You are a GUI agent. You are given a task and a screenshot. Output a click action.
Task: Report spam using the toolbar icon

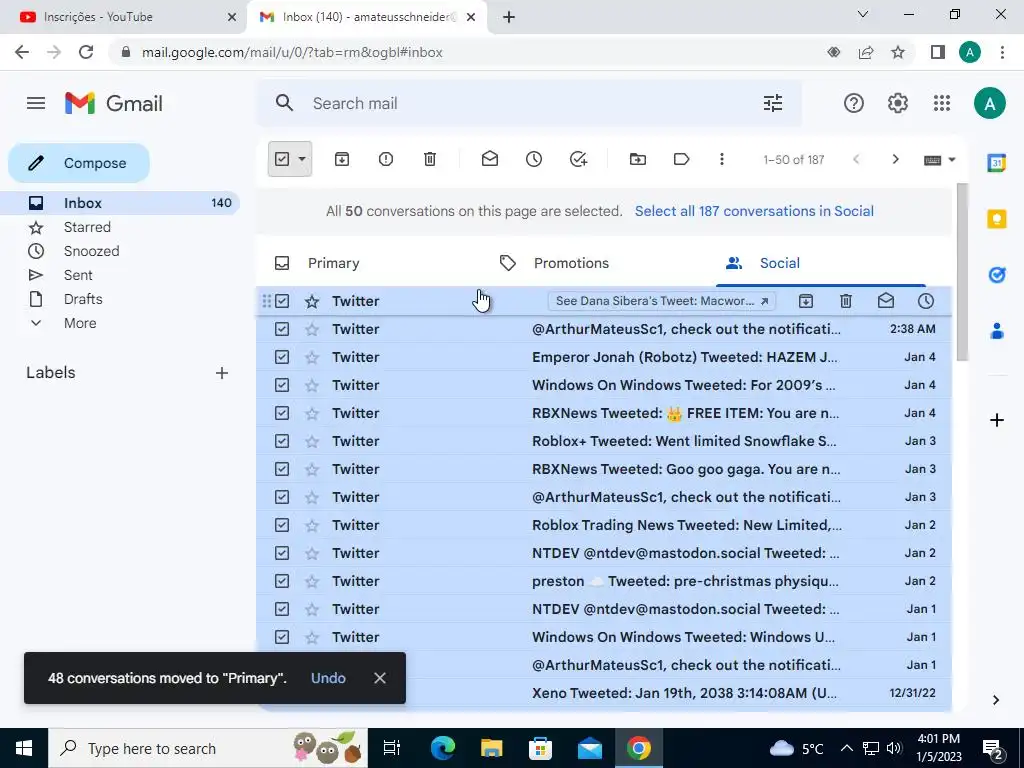click(386, 159)
